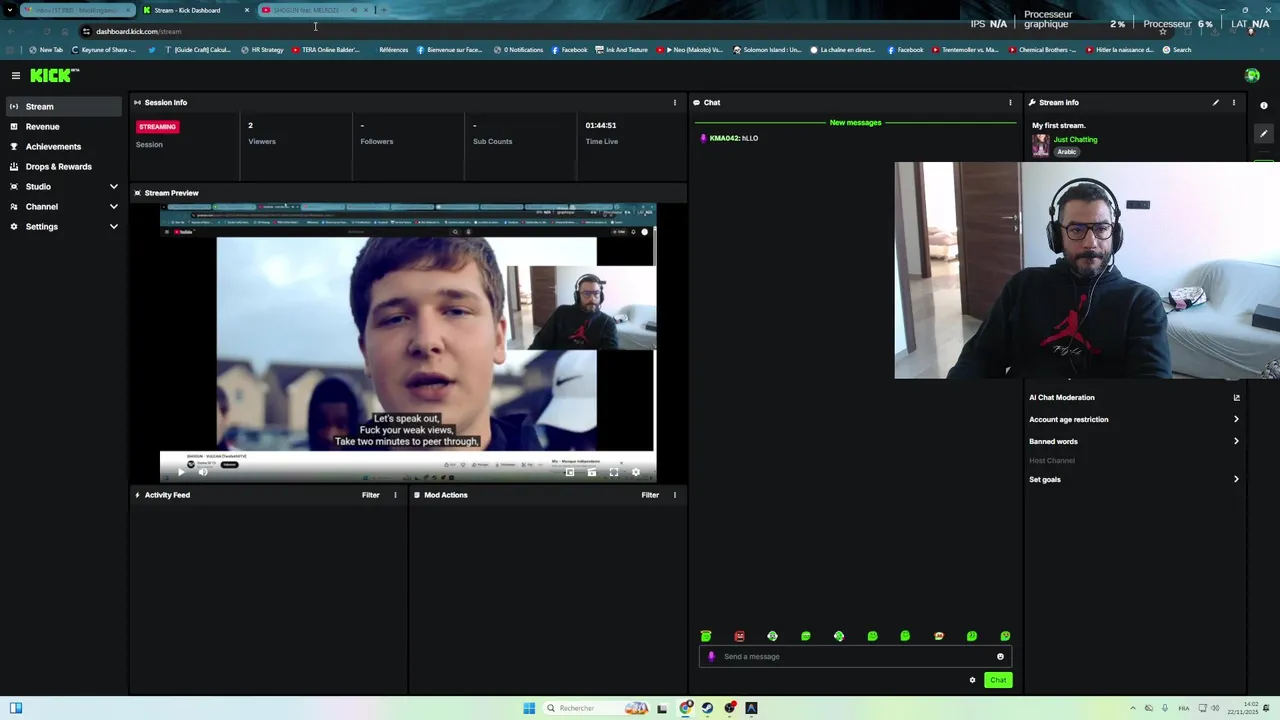The height and width of the screenshot is (720, 1280).
Task: Insert the seventh green emote
Action: click(x=905, y=636)
